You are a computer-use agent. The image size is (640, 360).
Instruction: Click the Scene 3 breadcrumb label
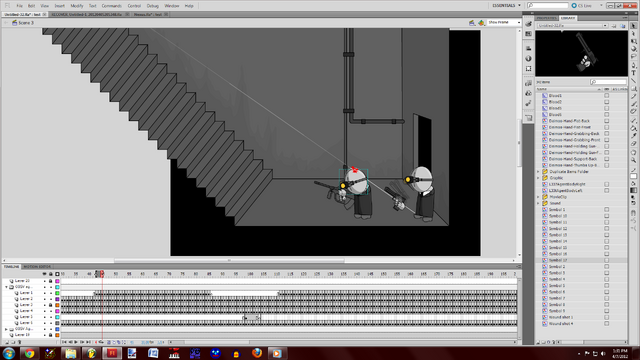[x=26, y=23]
